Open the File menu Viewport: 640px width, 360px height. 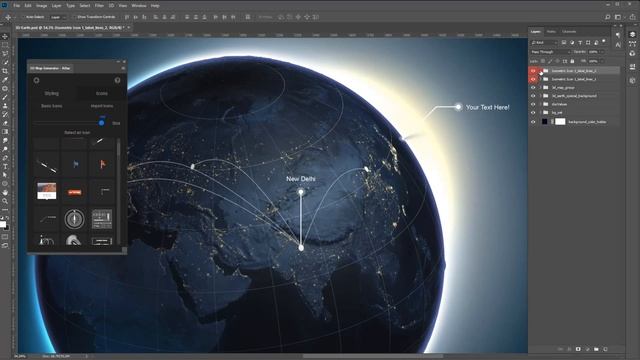click(16, 6)
